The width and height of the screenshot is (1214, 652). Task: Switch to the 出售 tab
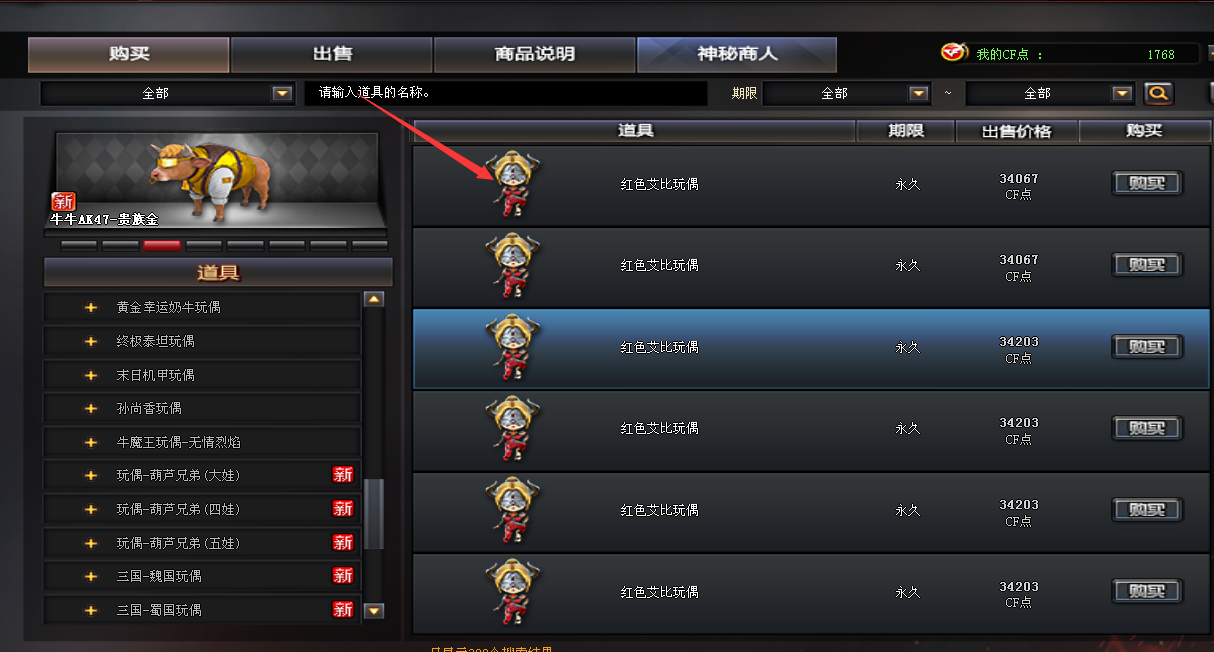(x=332, y=55)
